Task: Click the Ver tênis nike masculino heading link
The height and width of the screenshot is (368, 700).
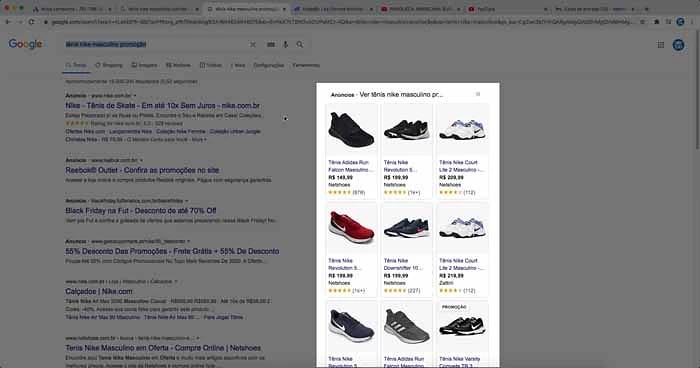Action: (x=401, y=95)
